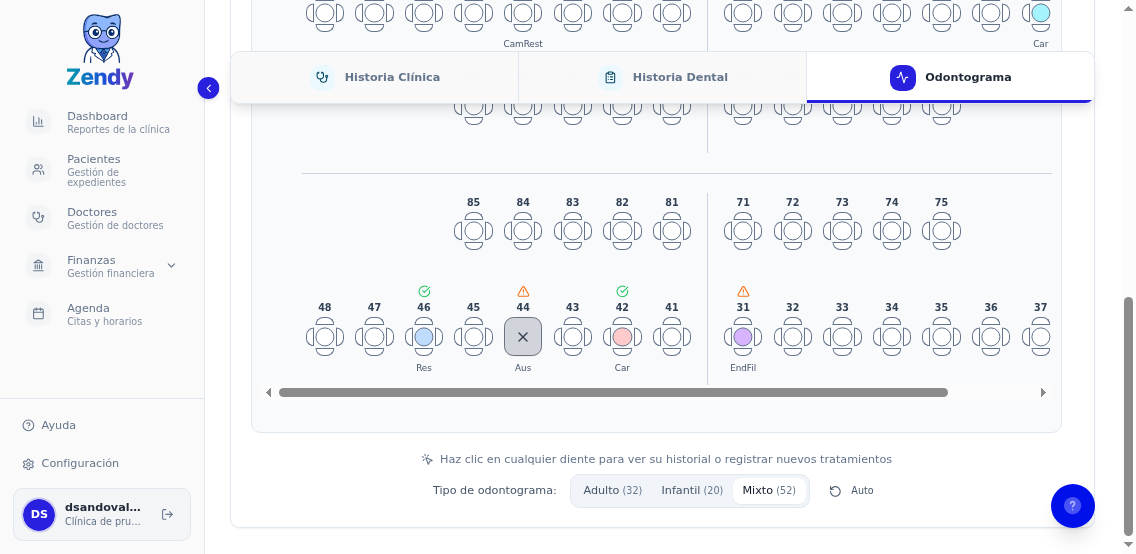Select primary tooth 71
Screen dimensions: 1136x554
point(743,231)
